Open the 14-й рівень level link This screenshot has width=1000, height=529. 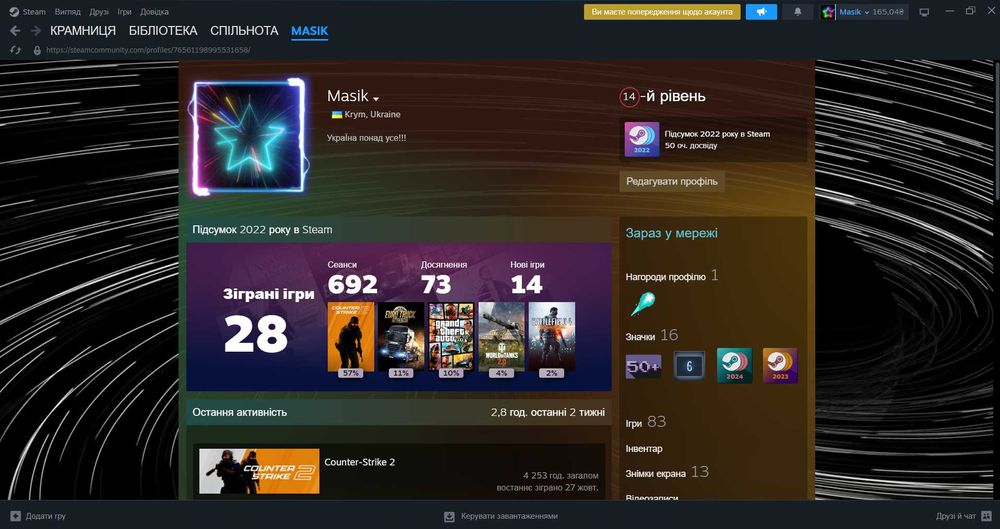[663, 96]
